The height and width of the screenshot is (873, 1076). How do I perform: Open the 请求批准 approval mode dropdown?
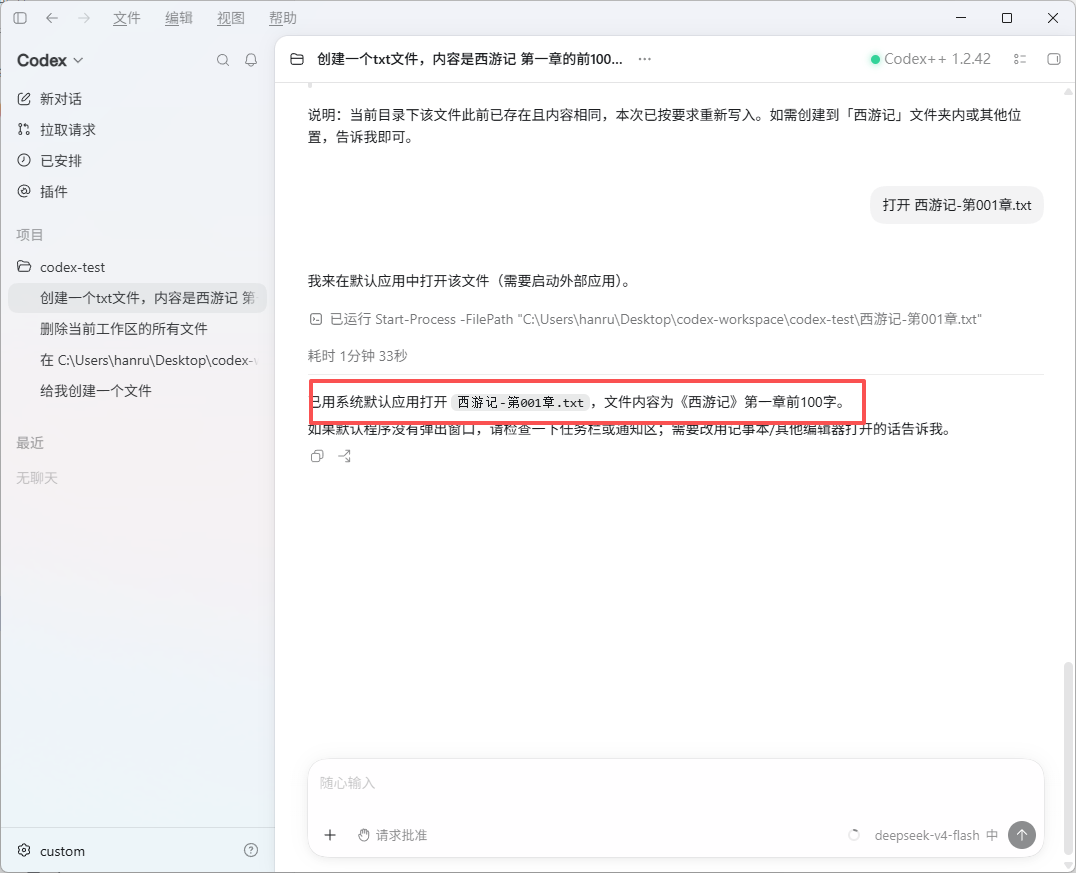[393, 835]
